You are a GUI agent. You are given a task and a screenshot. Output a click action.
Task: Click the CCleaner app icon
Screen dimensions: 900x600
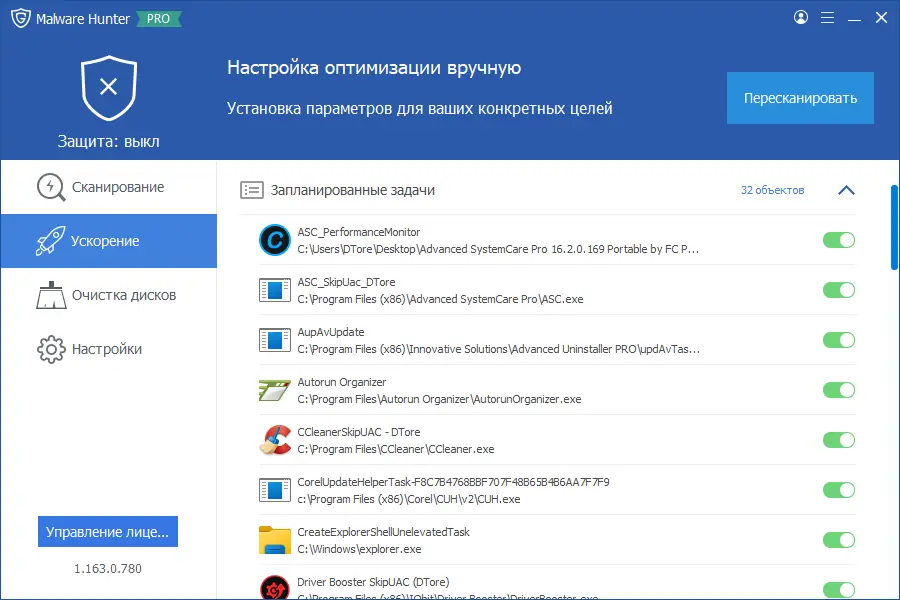274,440
